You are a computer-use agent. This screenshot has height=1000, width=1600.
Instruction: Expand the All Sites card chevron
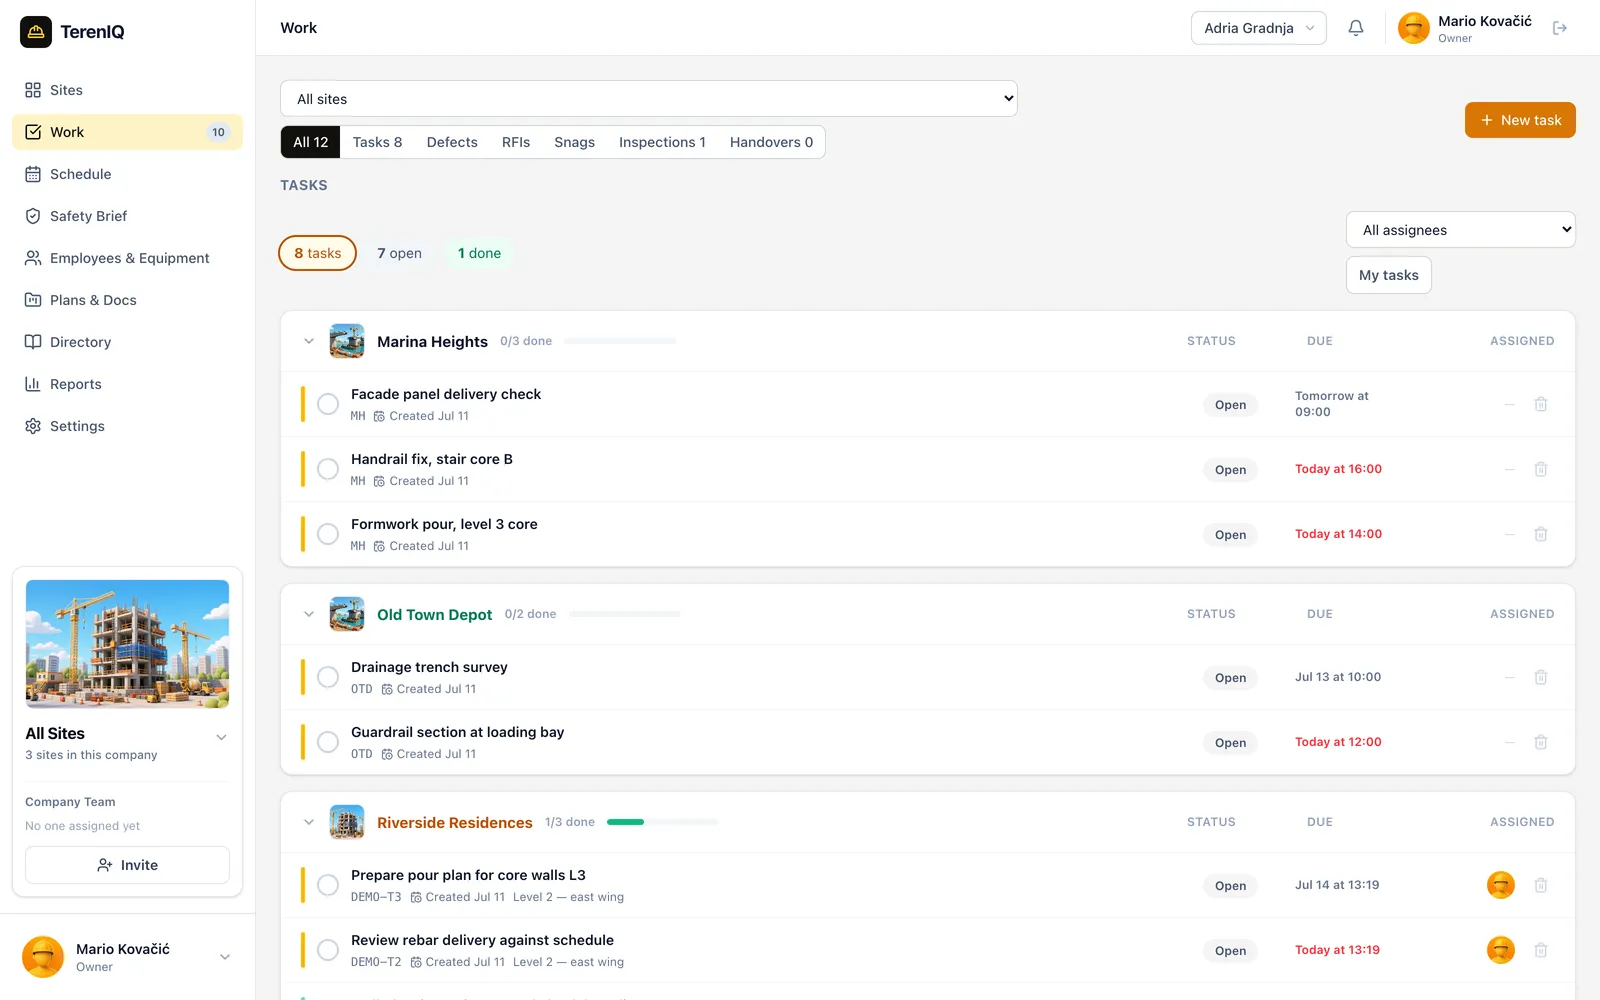pyautogui.click(x=222, y=737)
